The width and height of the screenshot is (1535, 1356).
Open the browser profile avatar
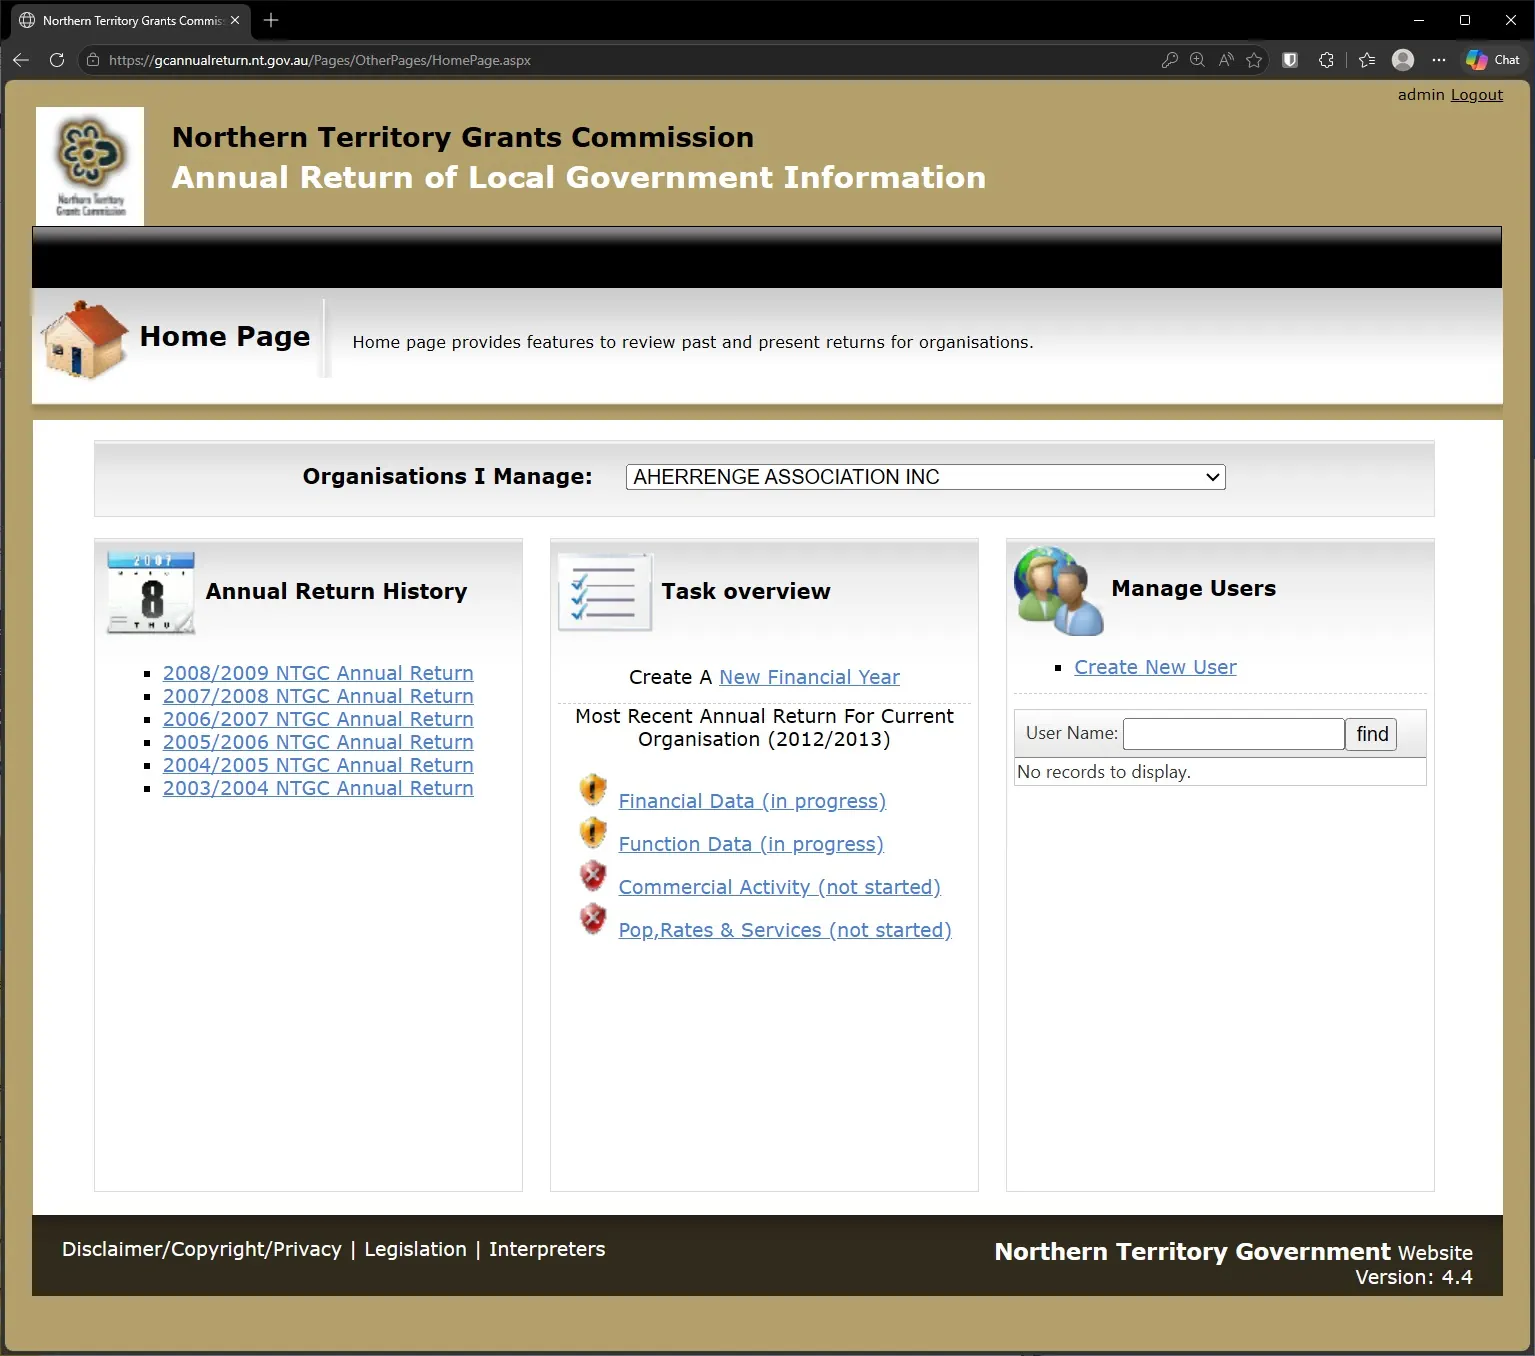coord(1403,60)
